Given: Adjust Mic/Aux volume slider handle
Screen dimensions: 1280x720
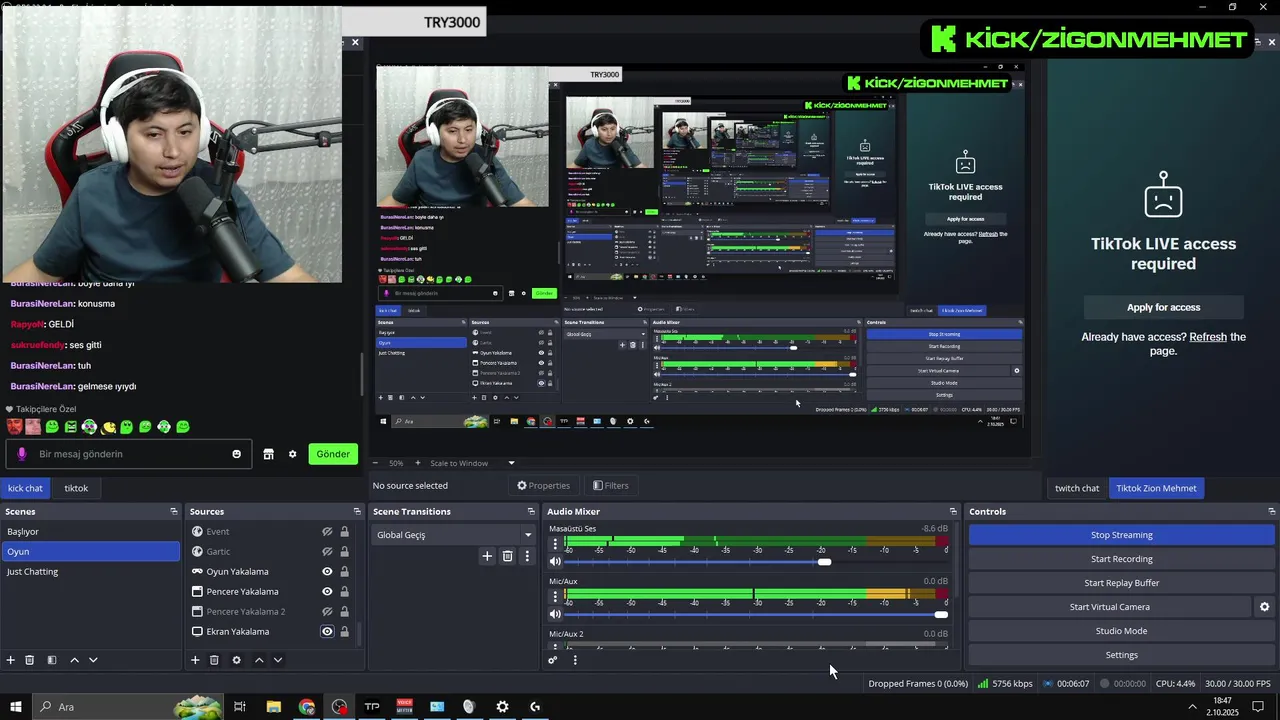Looking at the screenshot, I should [941, 614].
